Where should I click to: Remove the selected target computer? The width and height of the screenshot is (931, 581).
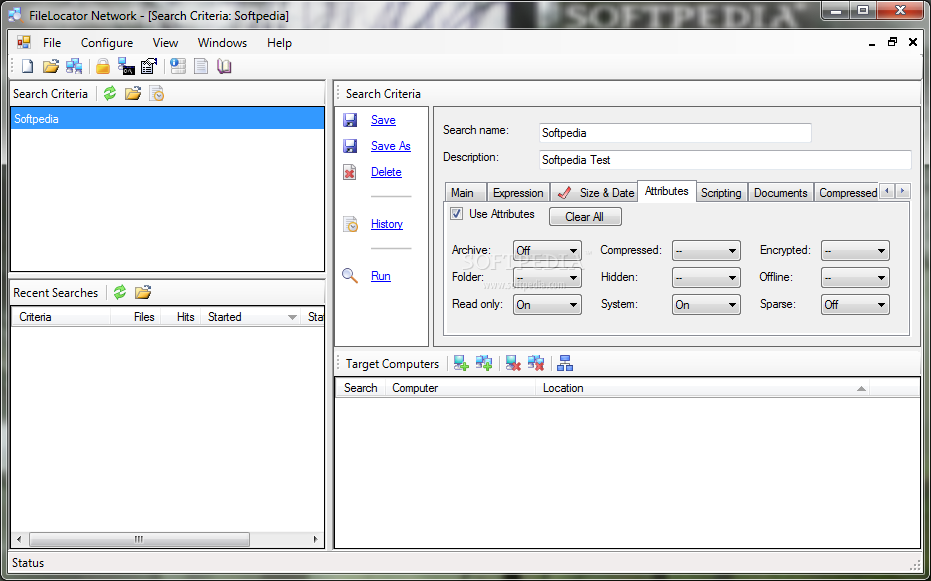click(514, 363)
